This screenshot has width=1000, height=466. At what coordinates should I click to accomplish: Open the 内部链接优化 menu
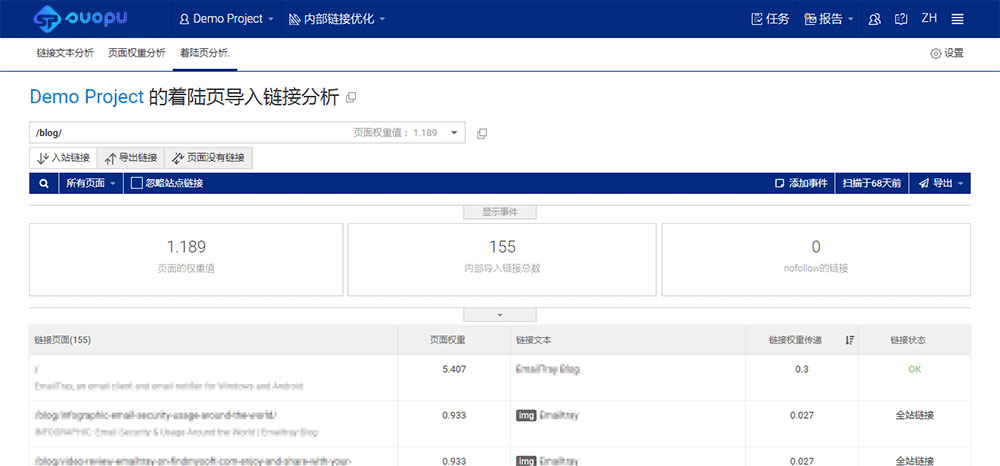[x=337, y=19]
